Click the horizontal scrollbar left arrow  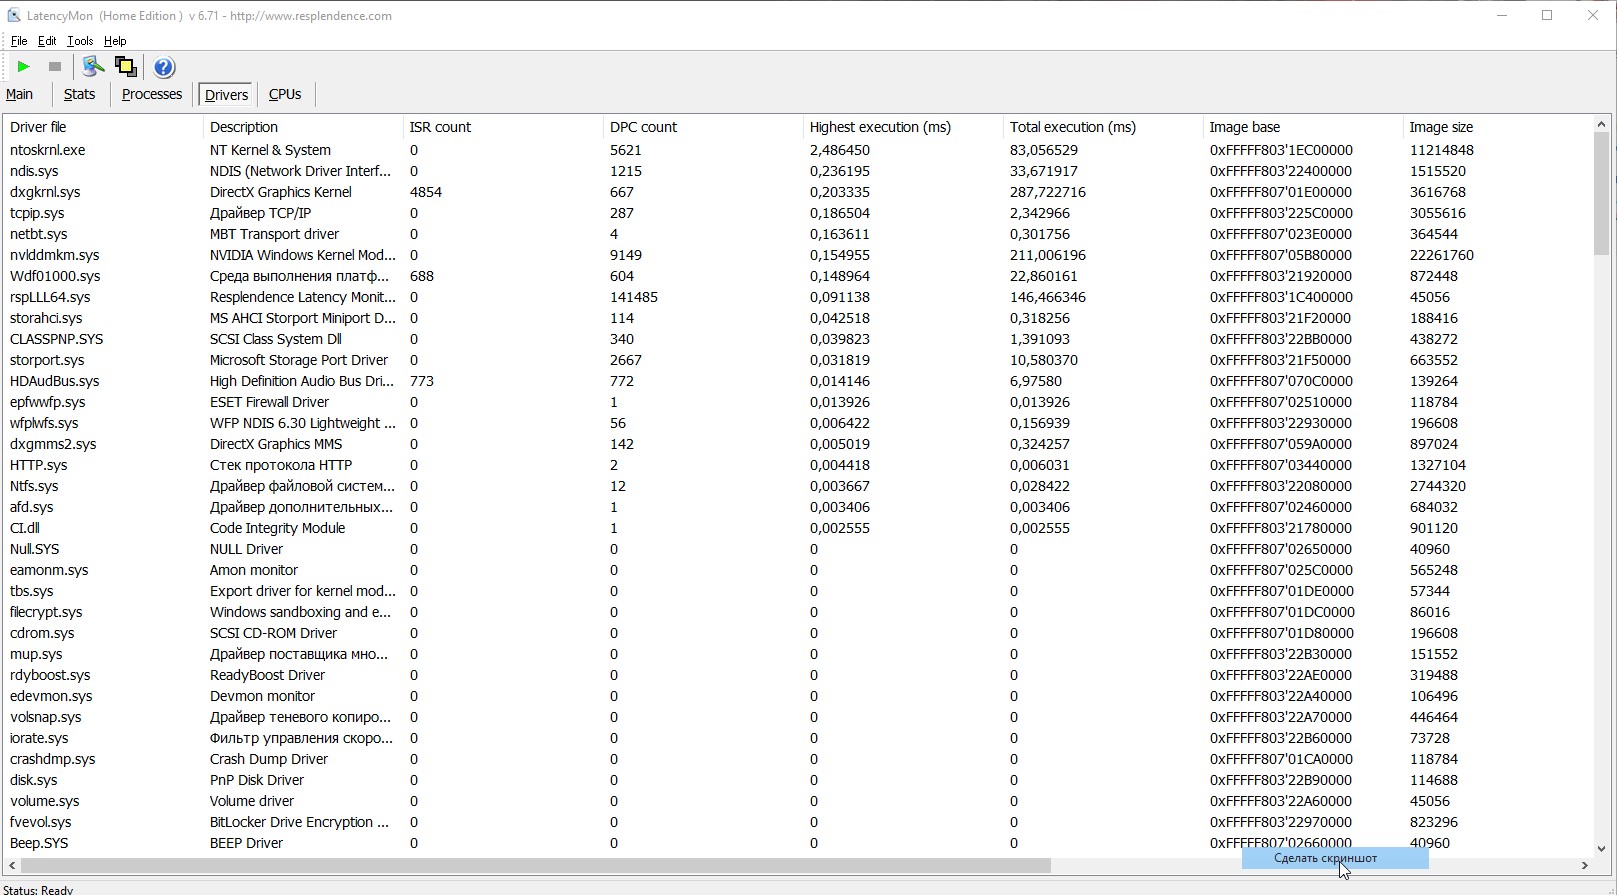pos(12,865)
